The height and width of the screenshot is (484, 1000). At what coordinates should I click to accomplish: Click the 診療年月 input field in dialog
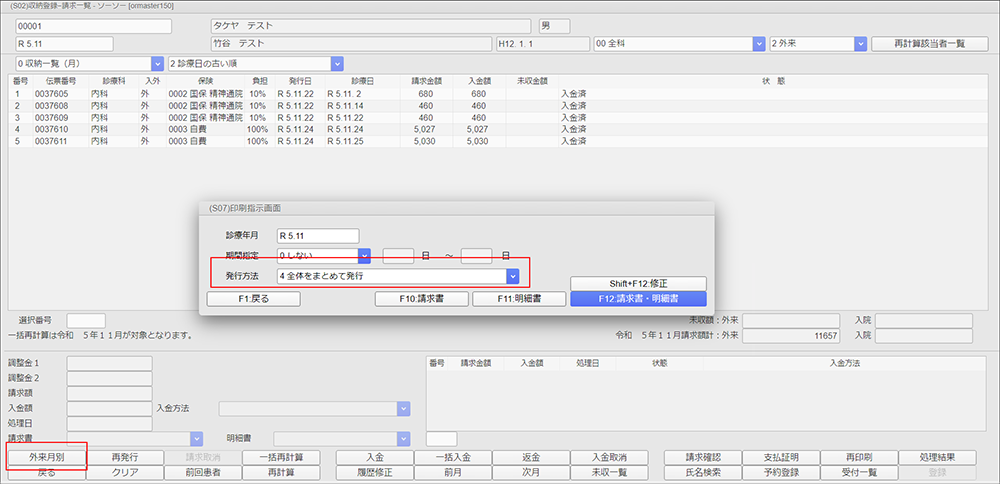coord(317,236)
